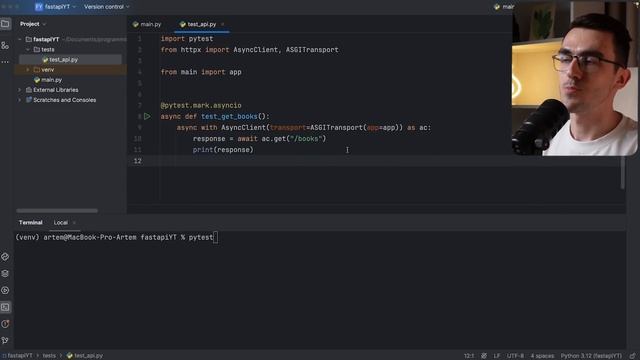
Task: Open the Structure tool window icon
Action: point(5,45)
